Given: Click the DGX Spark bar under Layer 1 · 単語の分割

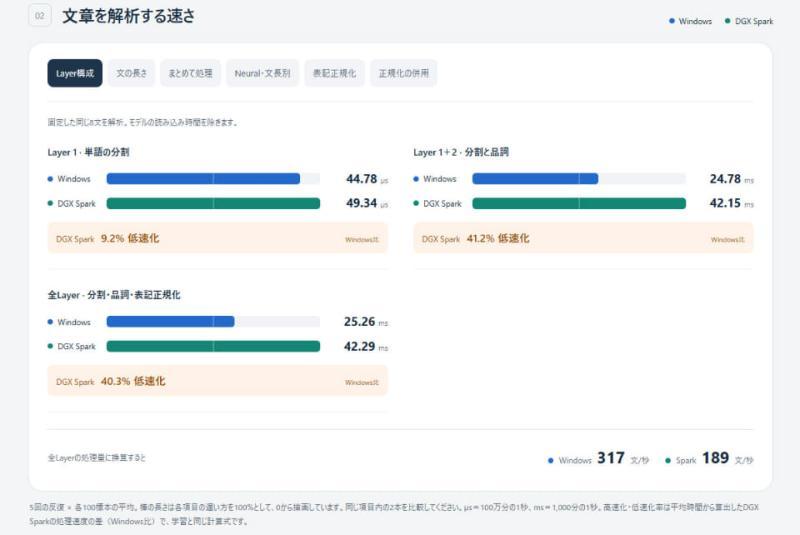Looking at the screenshot, I should tap(213, 203).
